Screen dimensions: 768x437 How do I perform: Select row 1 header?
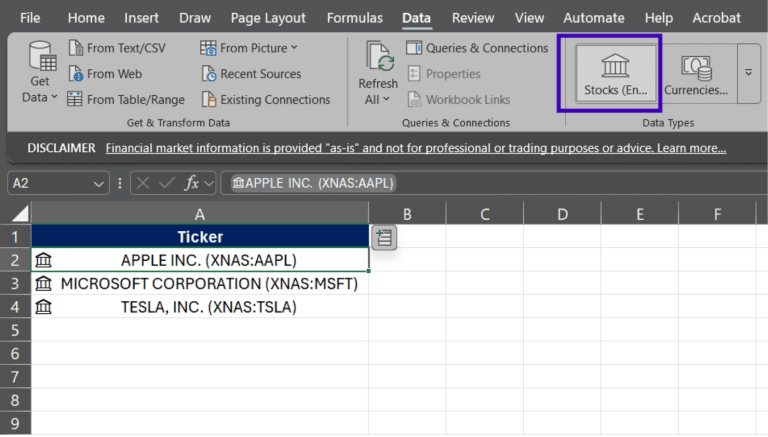[x=15, y=237]
